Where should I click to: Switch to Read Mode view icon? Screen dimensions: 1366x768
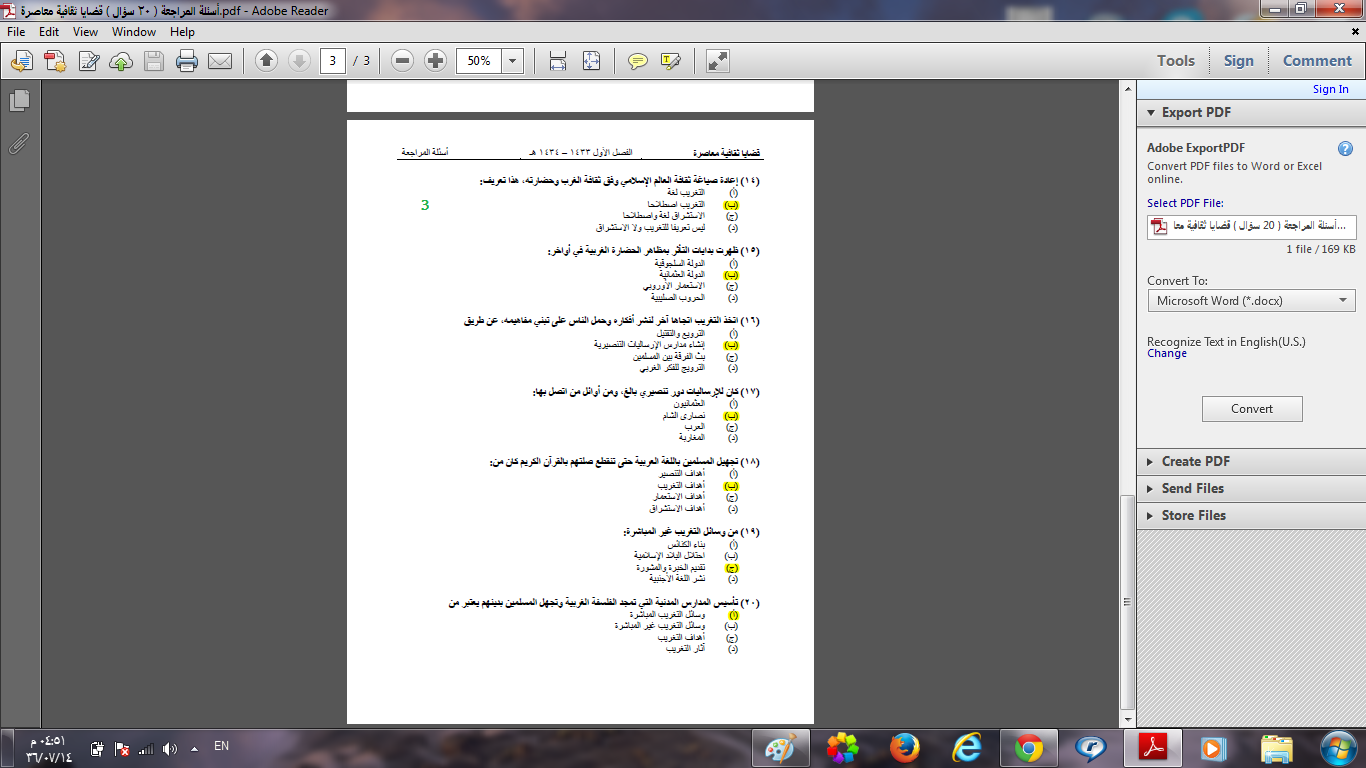pos(717,61)
